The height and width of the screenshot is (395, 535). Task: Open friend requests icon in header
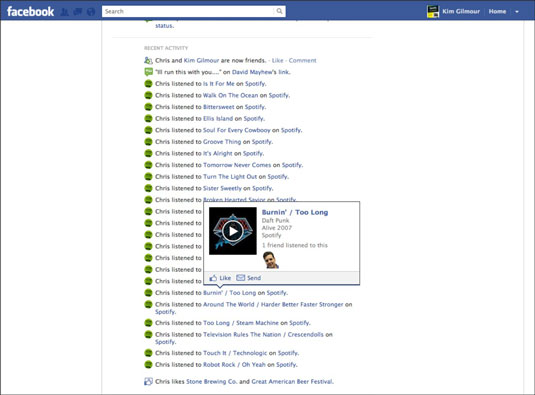[64, 12]
